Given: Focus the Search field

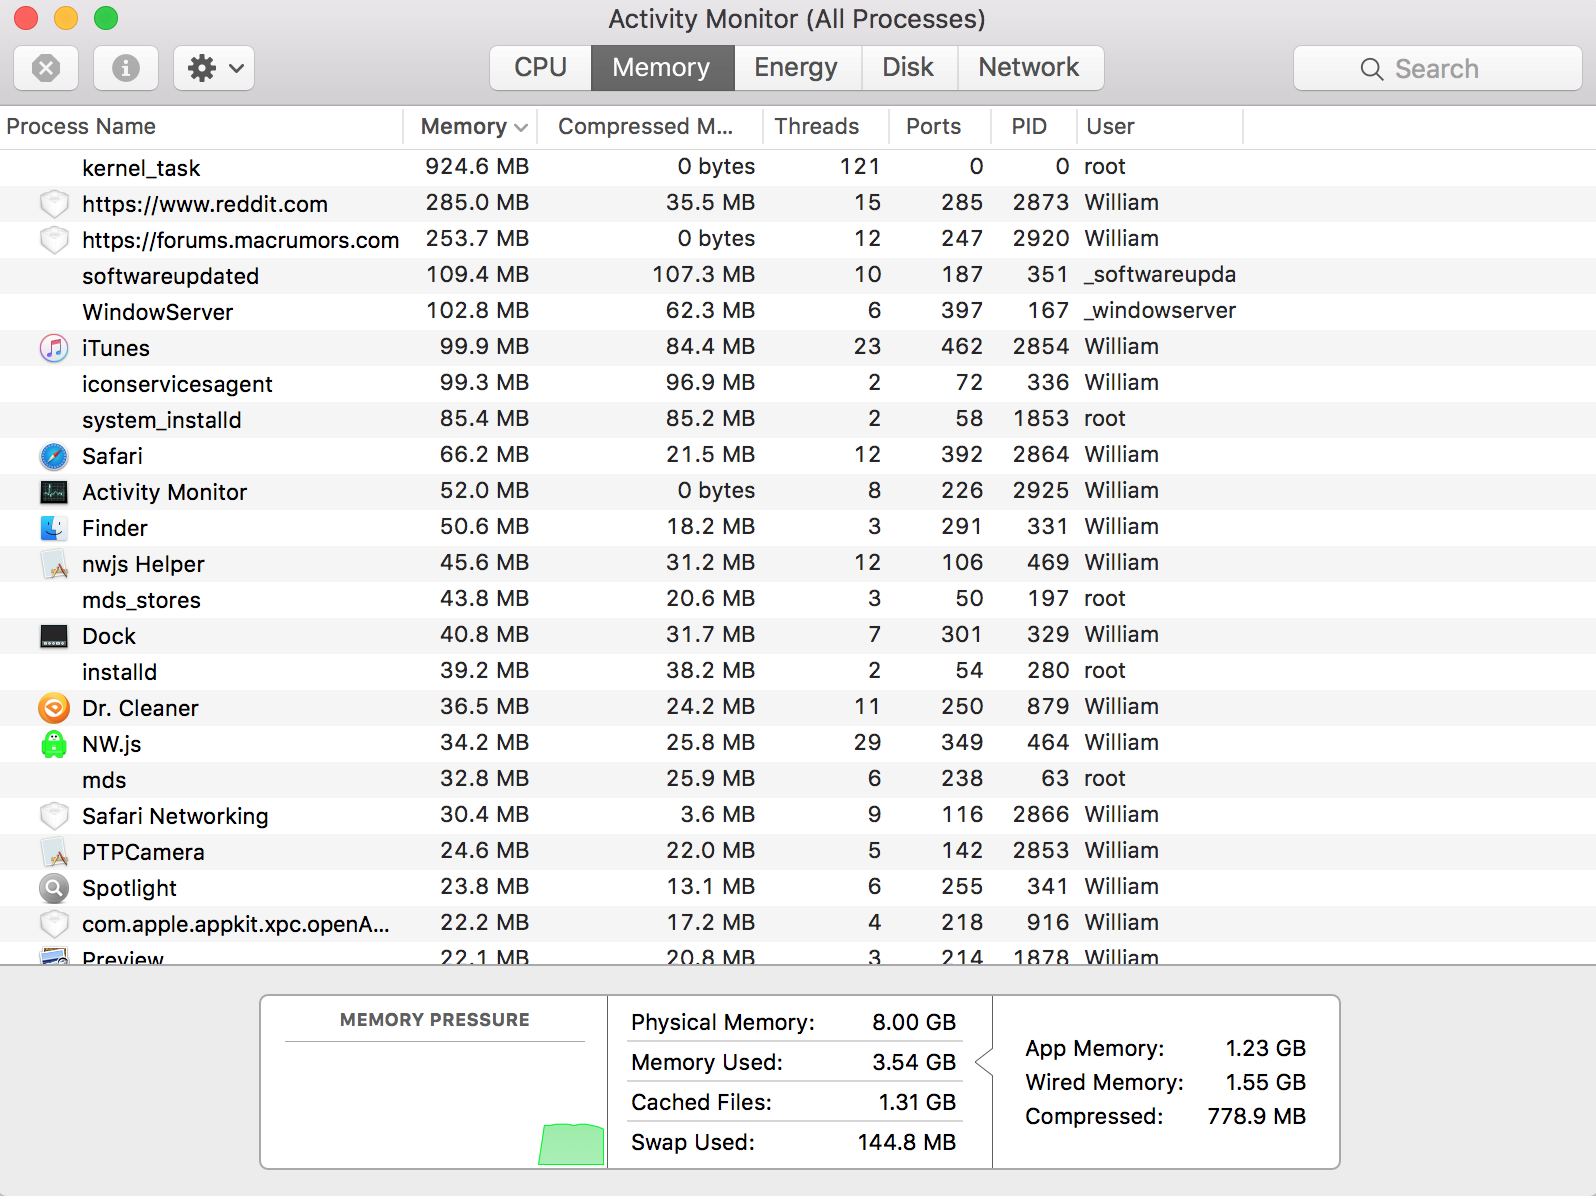Looking at the screenshot, I should pos(1438,68).
